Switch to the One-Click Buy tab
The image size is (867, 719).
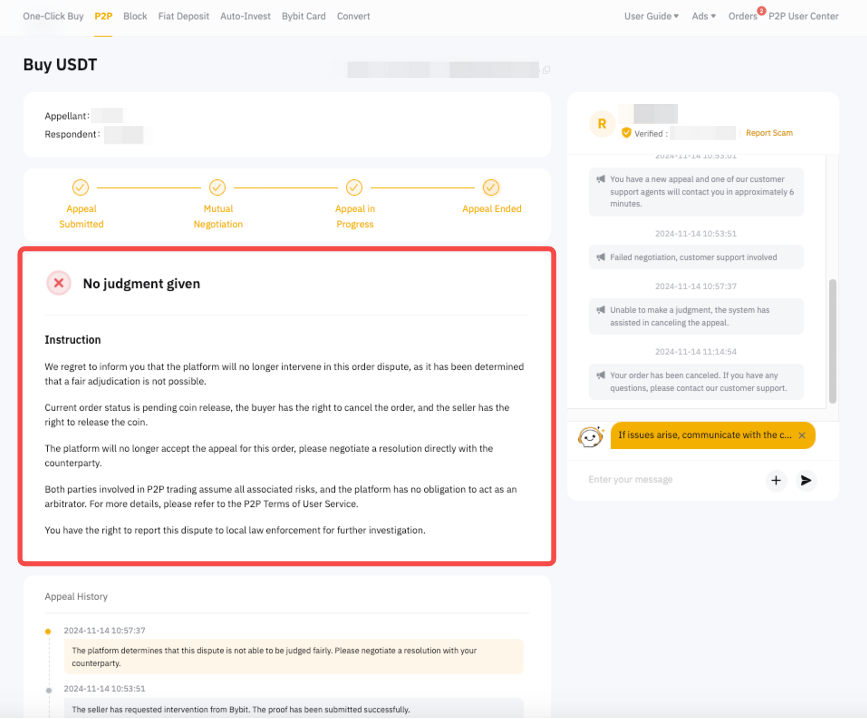53,16
